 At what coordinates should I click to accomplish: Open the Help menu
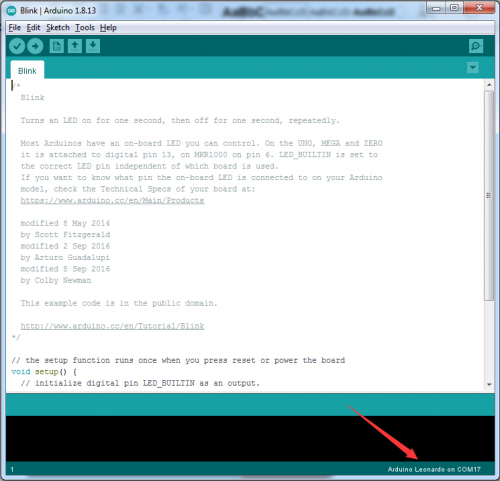point(108,28)
